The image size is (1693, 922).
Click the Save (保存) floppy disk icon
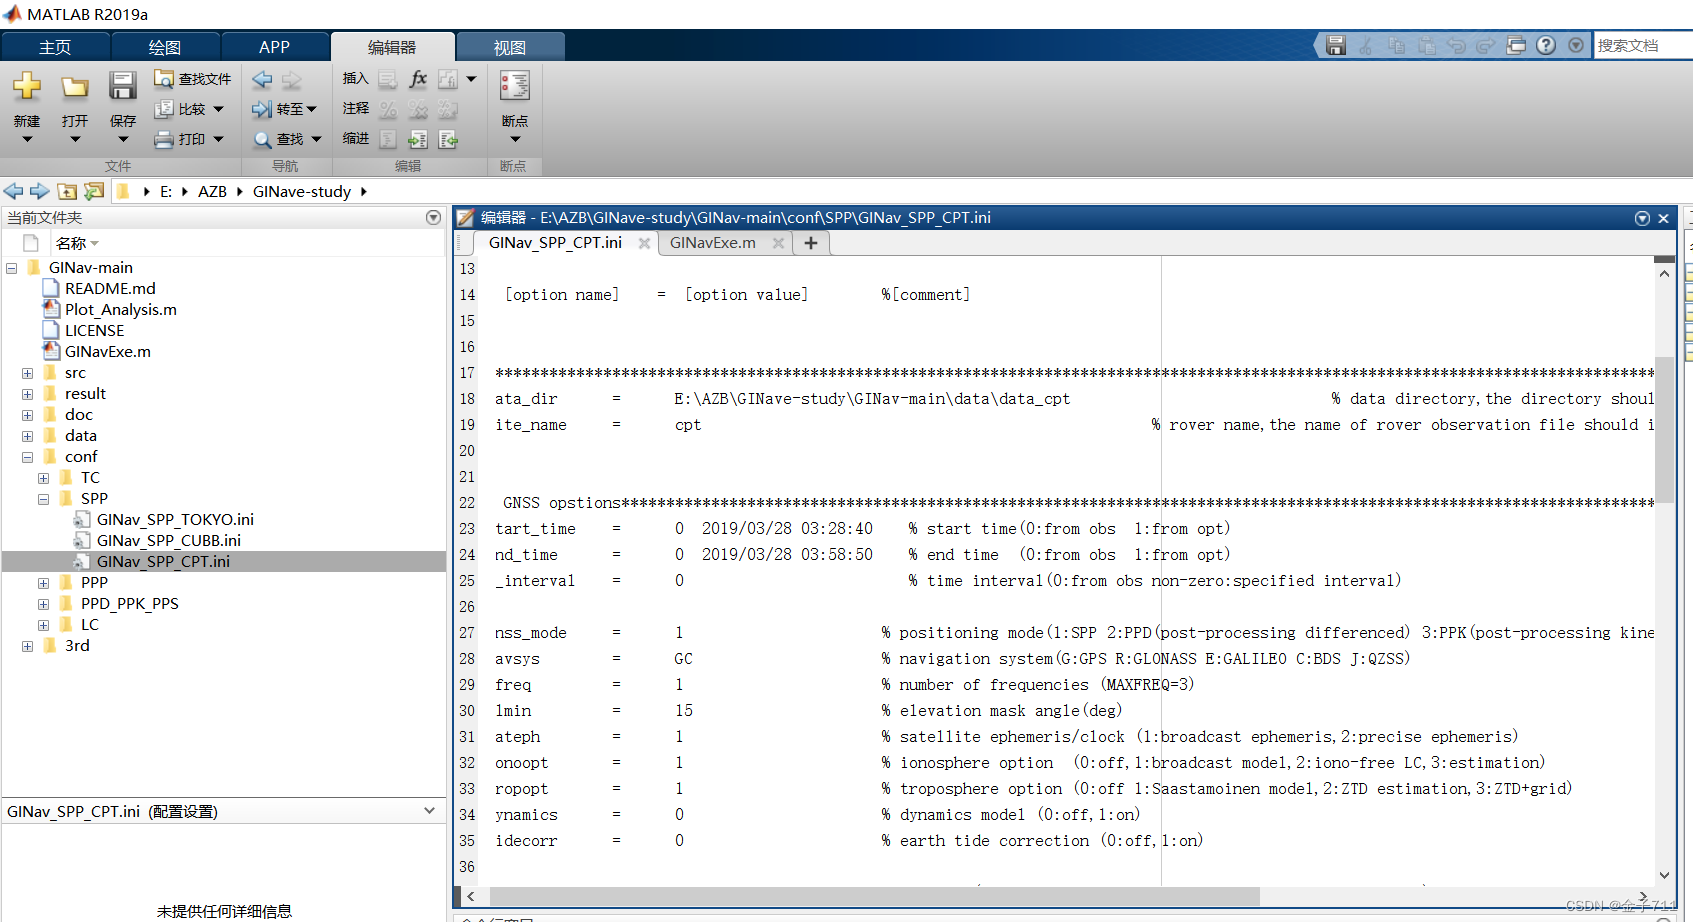click(123, 86)
